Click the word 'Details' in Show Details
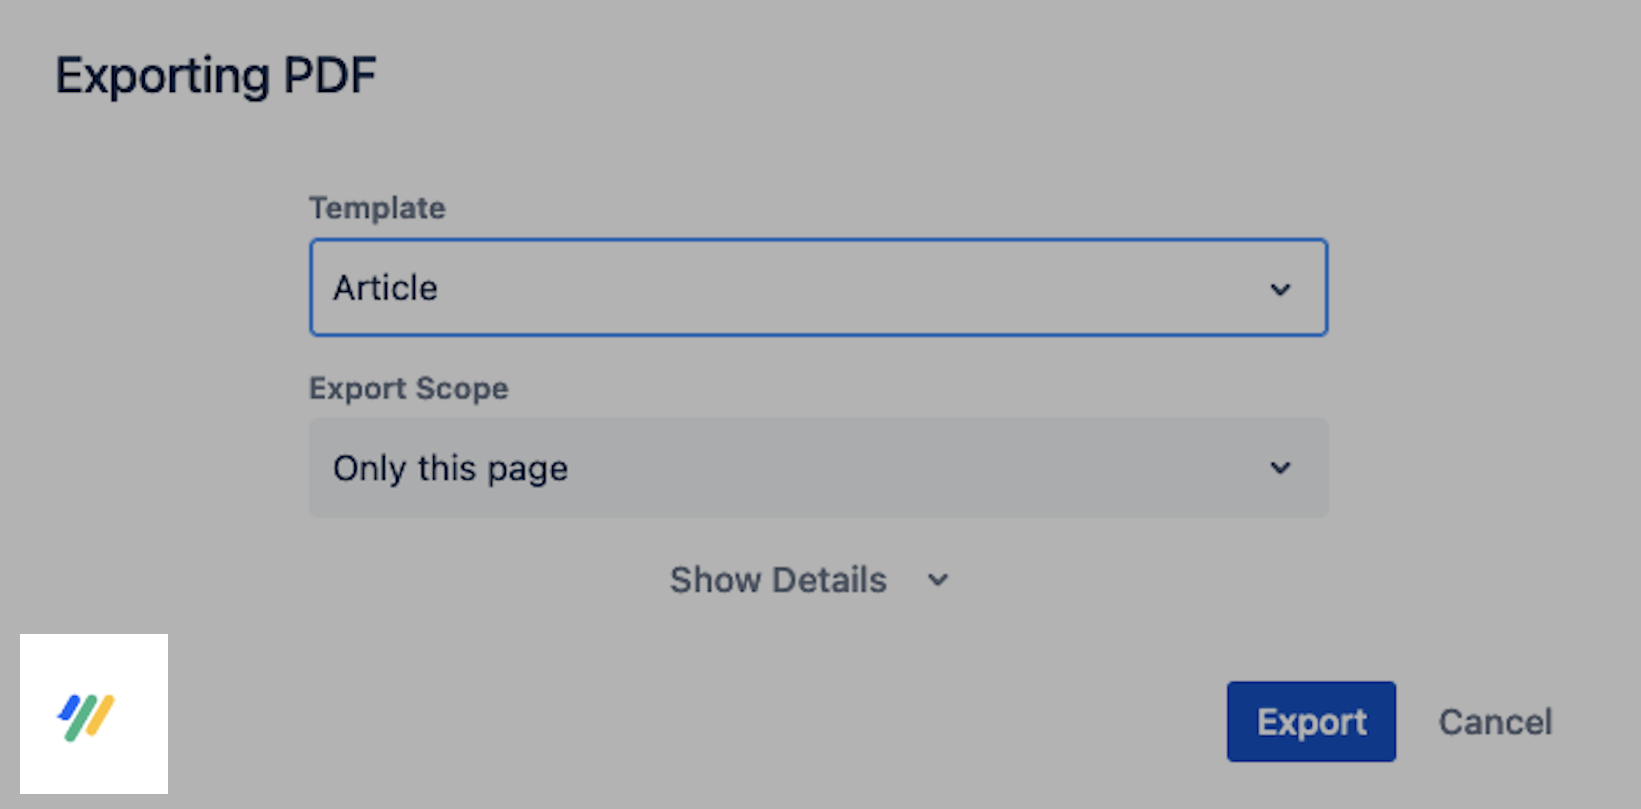 click(x=829, y=580)
